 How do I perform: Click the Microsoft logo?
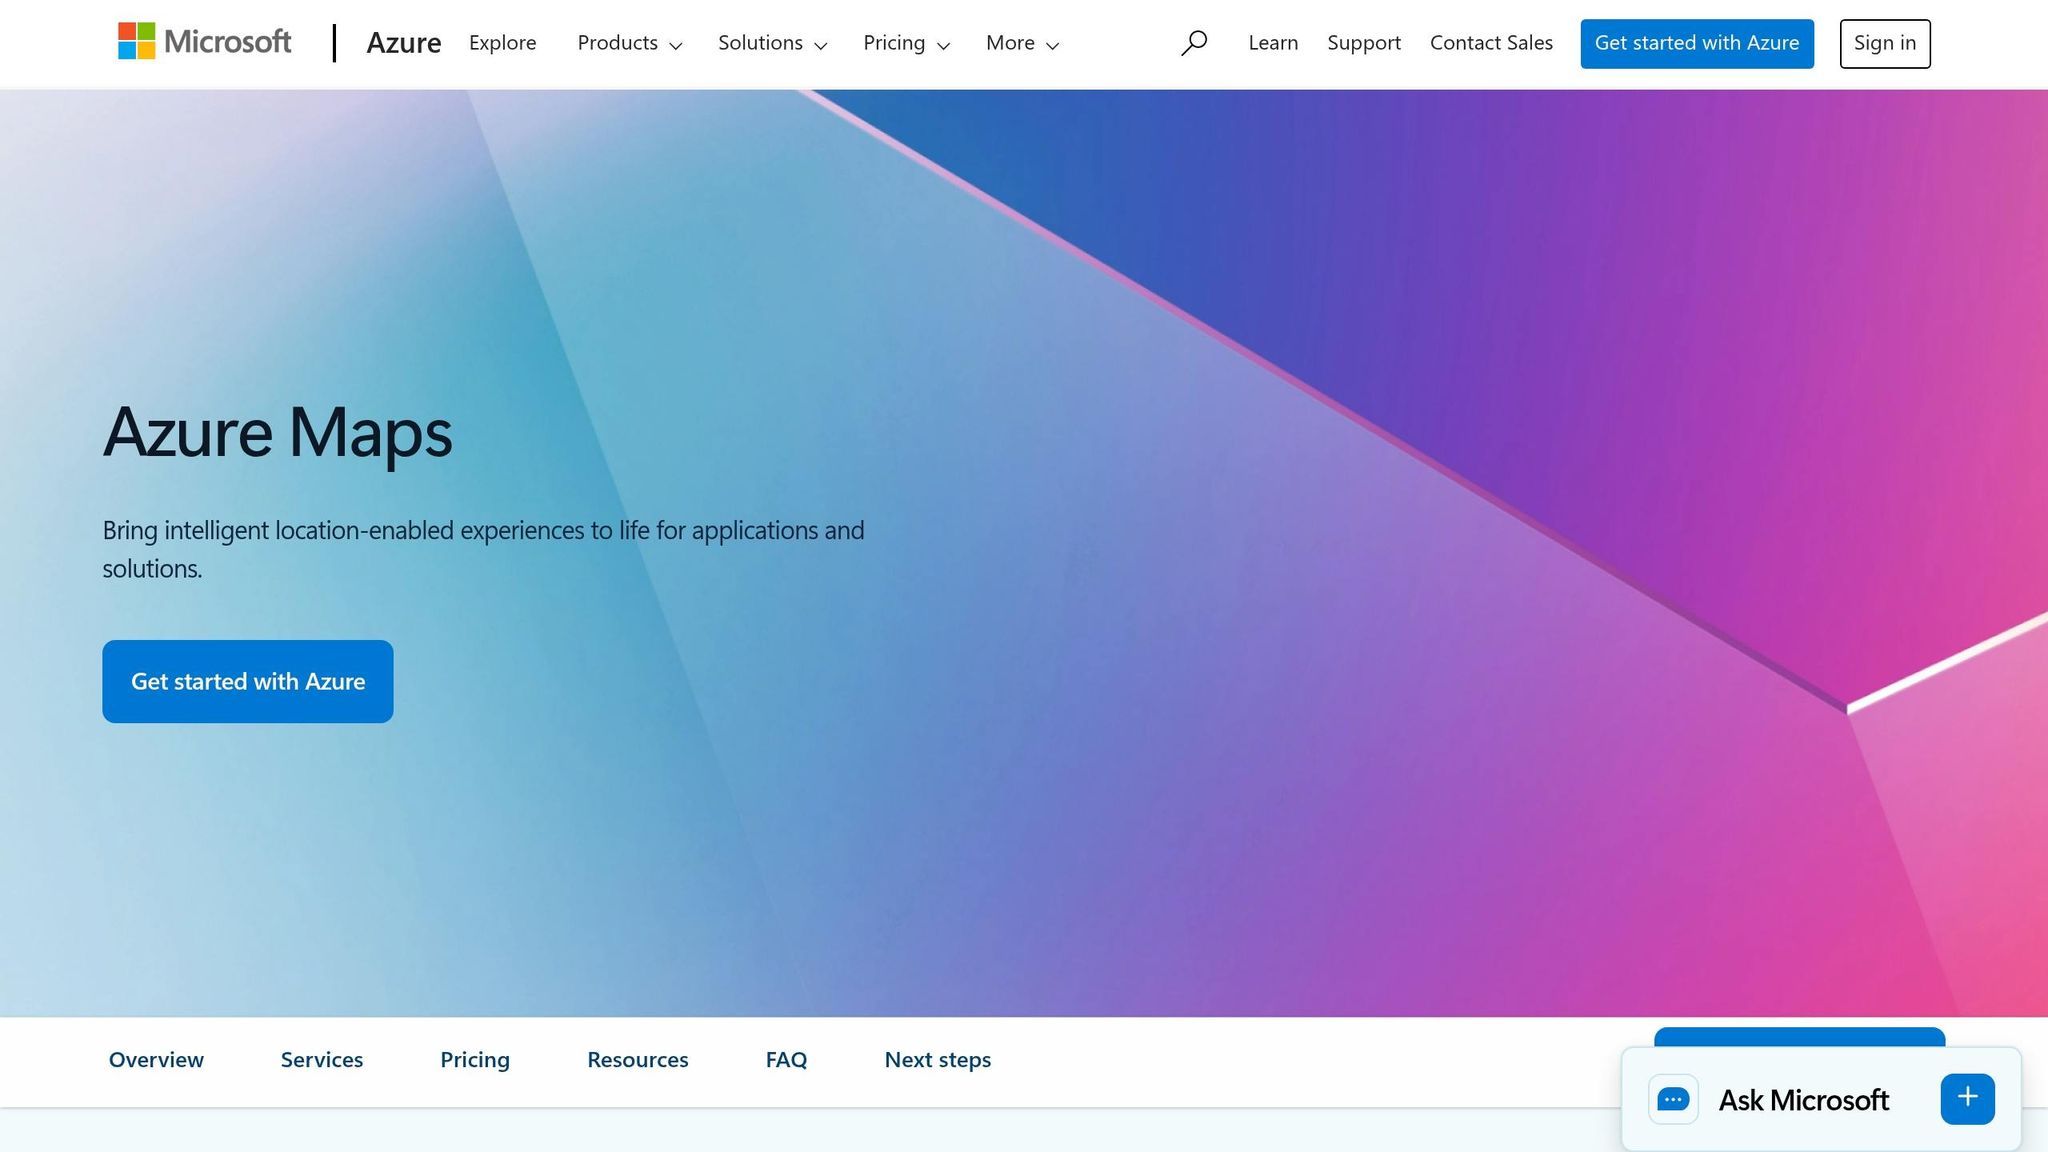click(205, 42)
